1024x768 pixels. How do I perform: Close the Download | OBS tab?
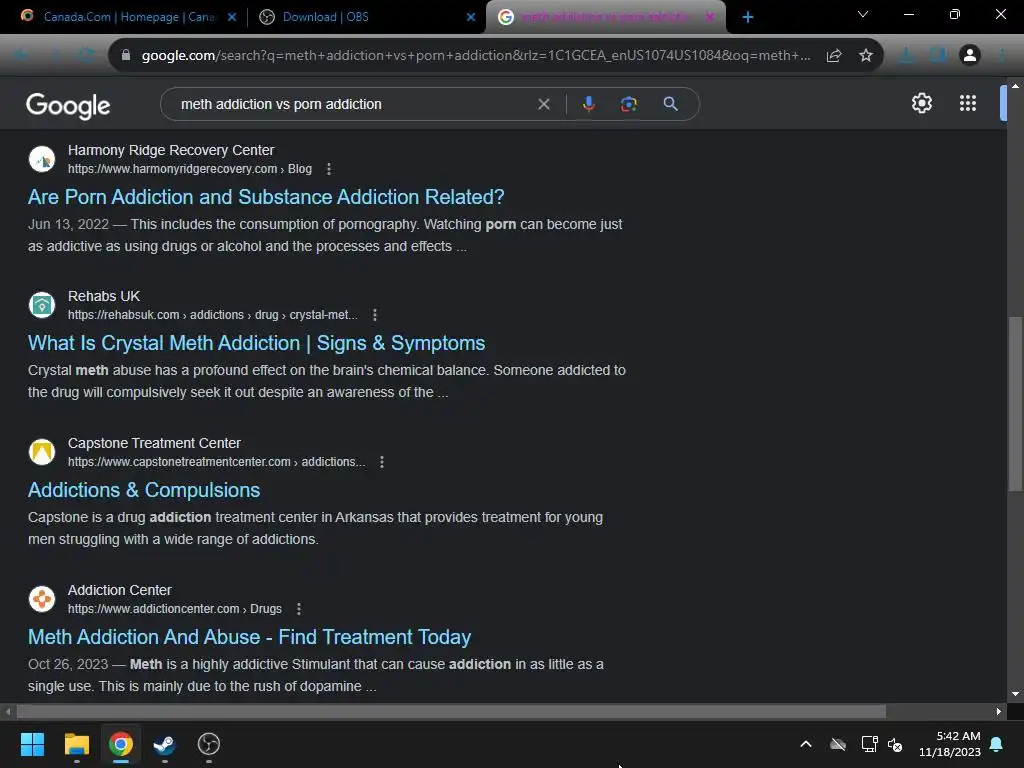click(x=471, y=18)
